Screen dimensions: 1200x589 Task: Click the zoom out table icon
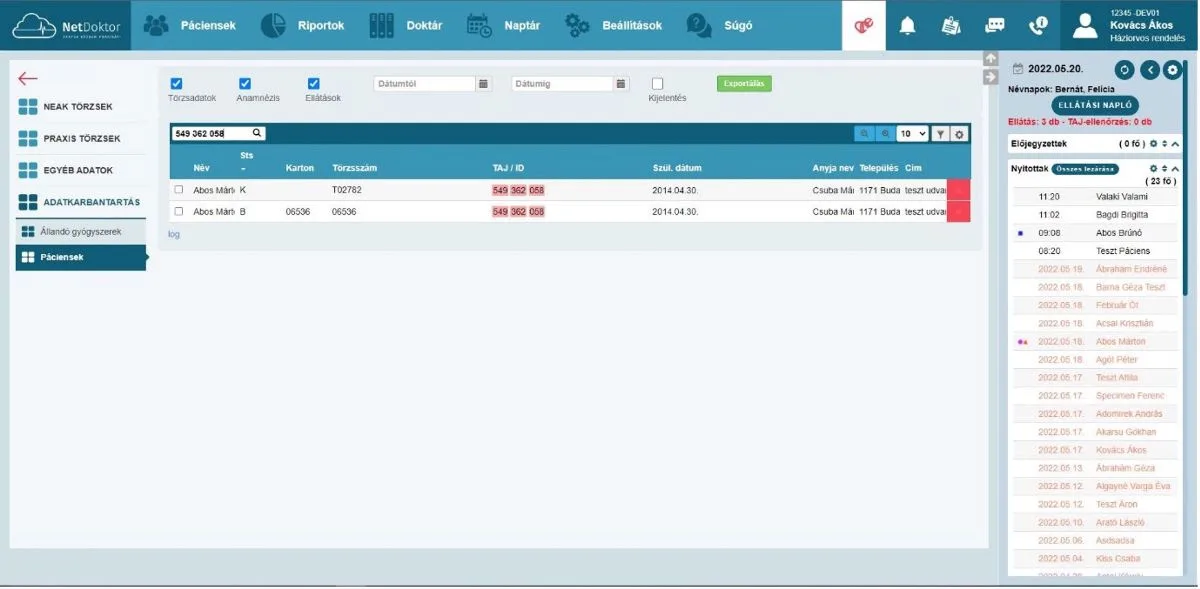coord(864,134)
